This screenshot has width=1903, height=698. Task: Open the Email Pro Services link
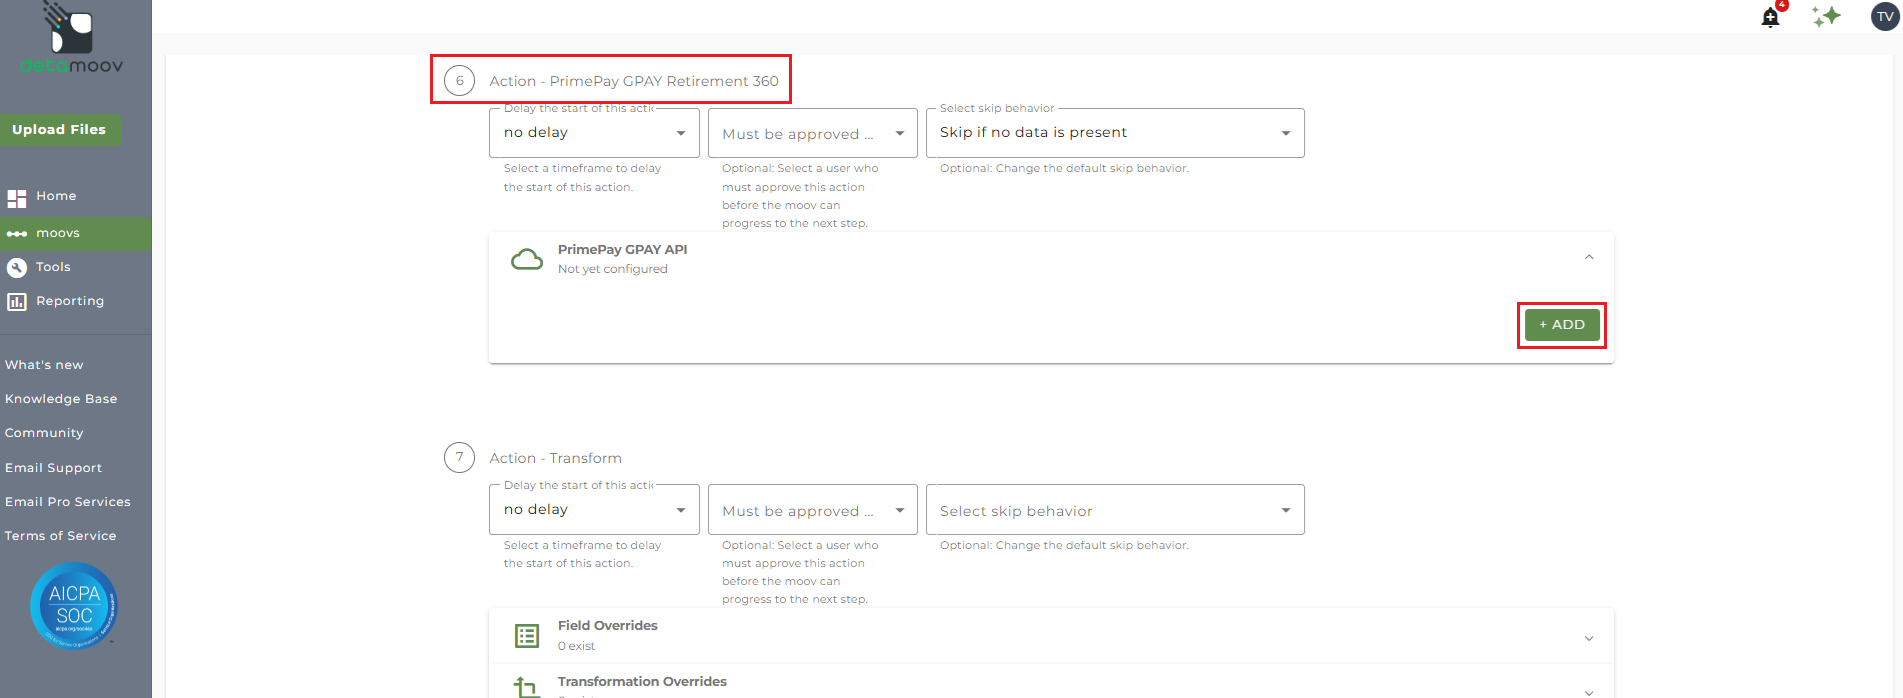click(68, 502)
